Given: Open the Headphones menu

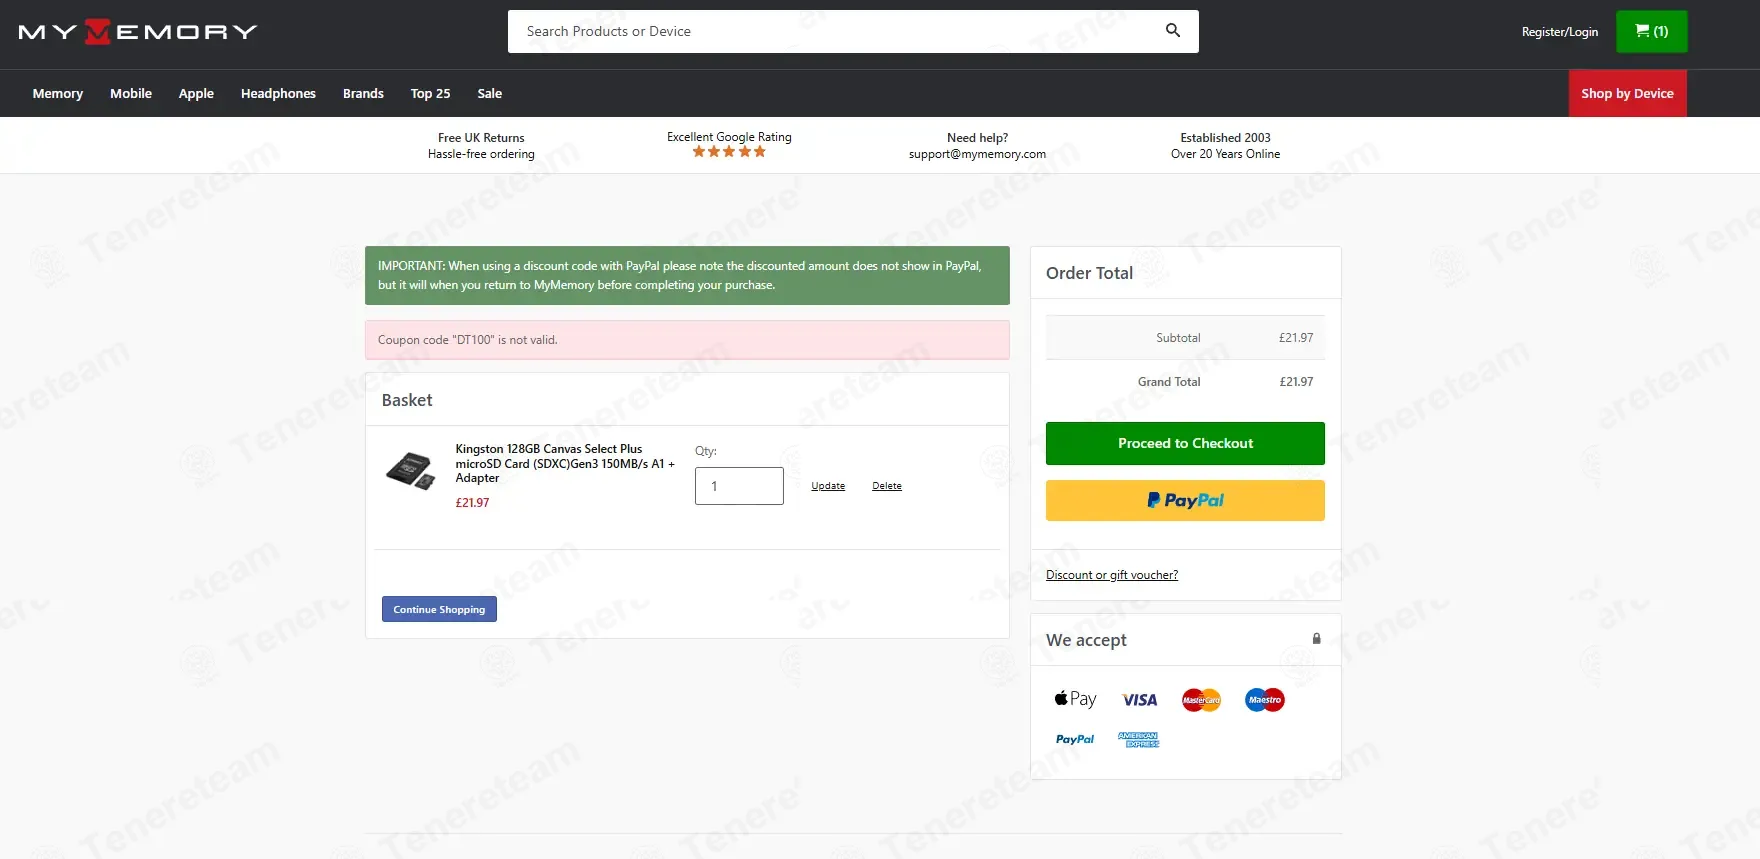Looking at the screenshot, I should [278, 93].
